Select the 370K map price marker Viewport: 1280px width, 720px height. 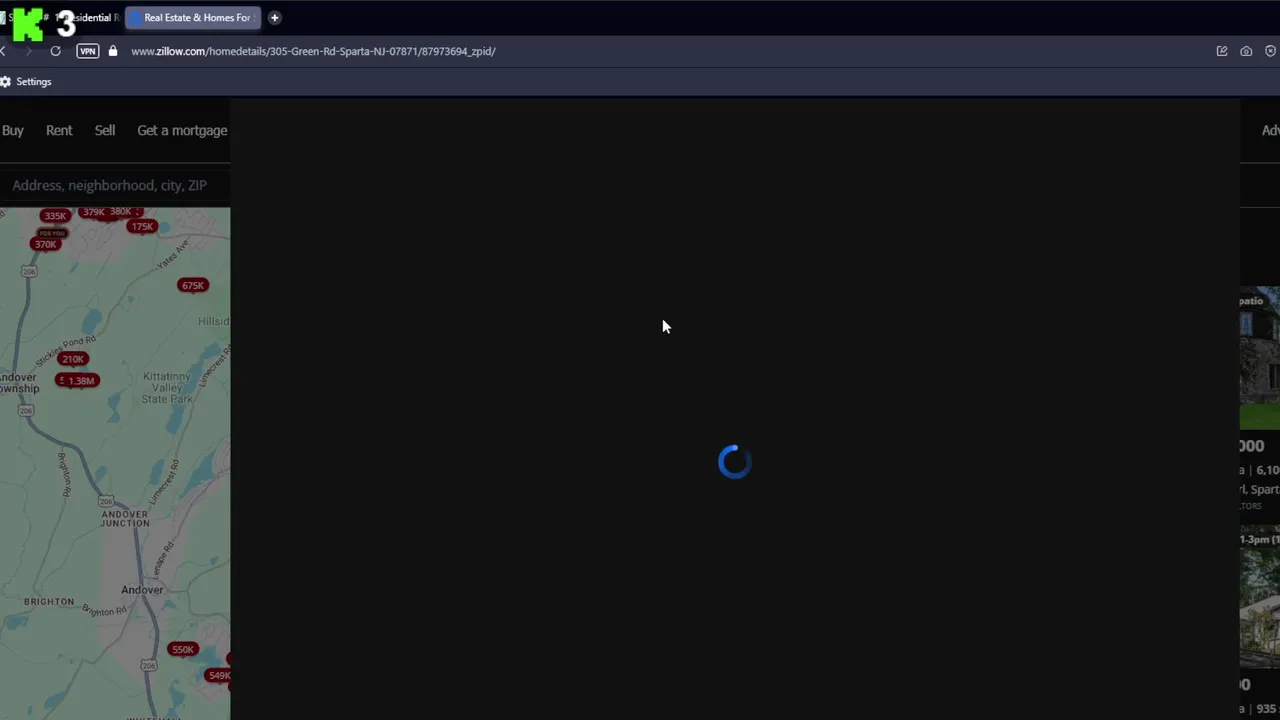coord(45,244)
